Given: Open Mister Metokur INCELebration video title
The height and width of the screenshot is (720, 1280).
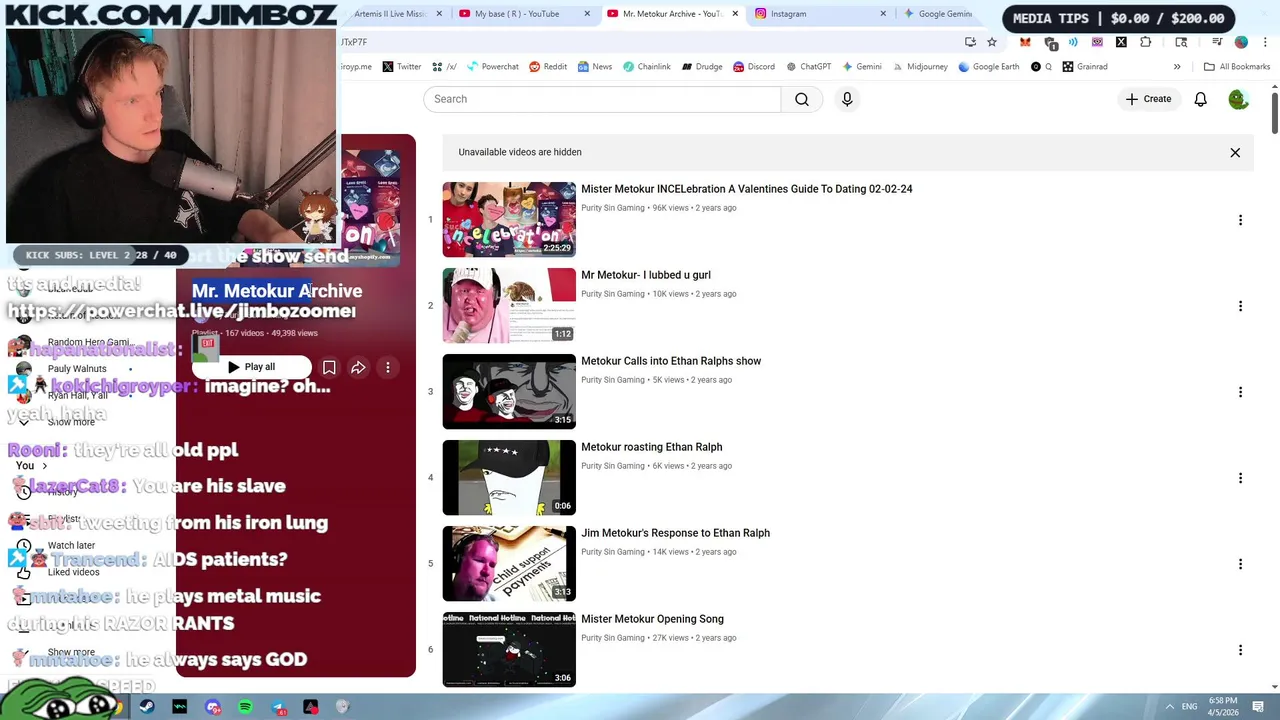Looking at the screenshot, I should [x=746, y=189].
